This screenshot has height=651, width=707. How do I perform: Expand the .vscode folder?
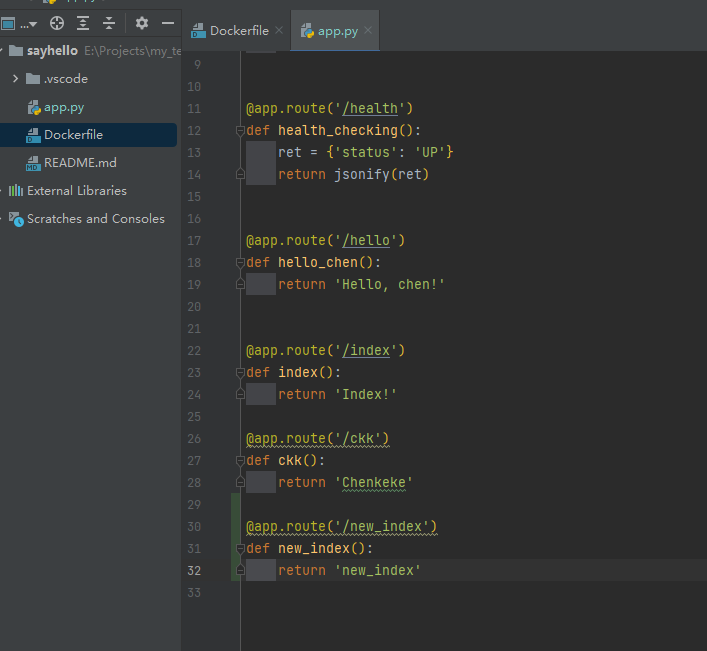[x=15, y=78]
